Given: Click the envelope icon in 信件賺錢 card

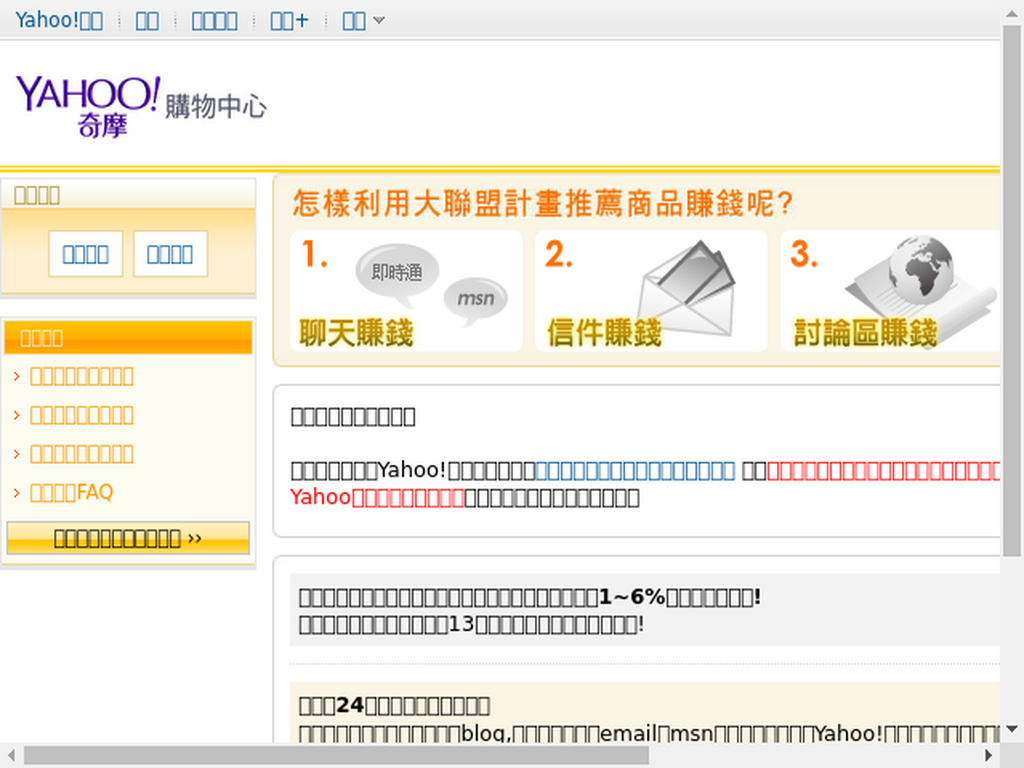Looking at the screenshot, I should tap(686, 288).
